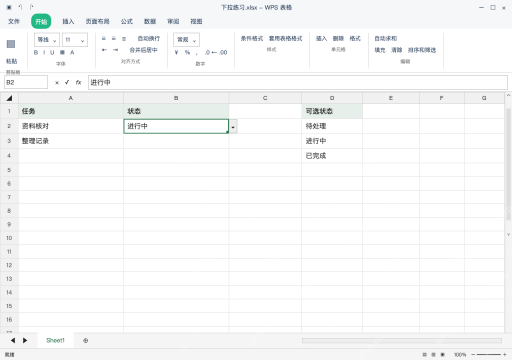Viewport: 512px width, 360px height.
Task: Select the Sheet1 tab
Action: 55,340
